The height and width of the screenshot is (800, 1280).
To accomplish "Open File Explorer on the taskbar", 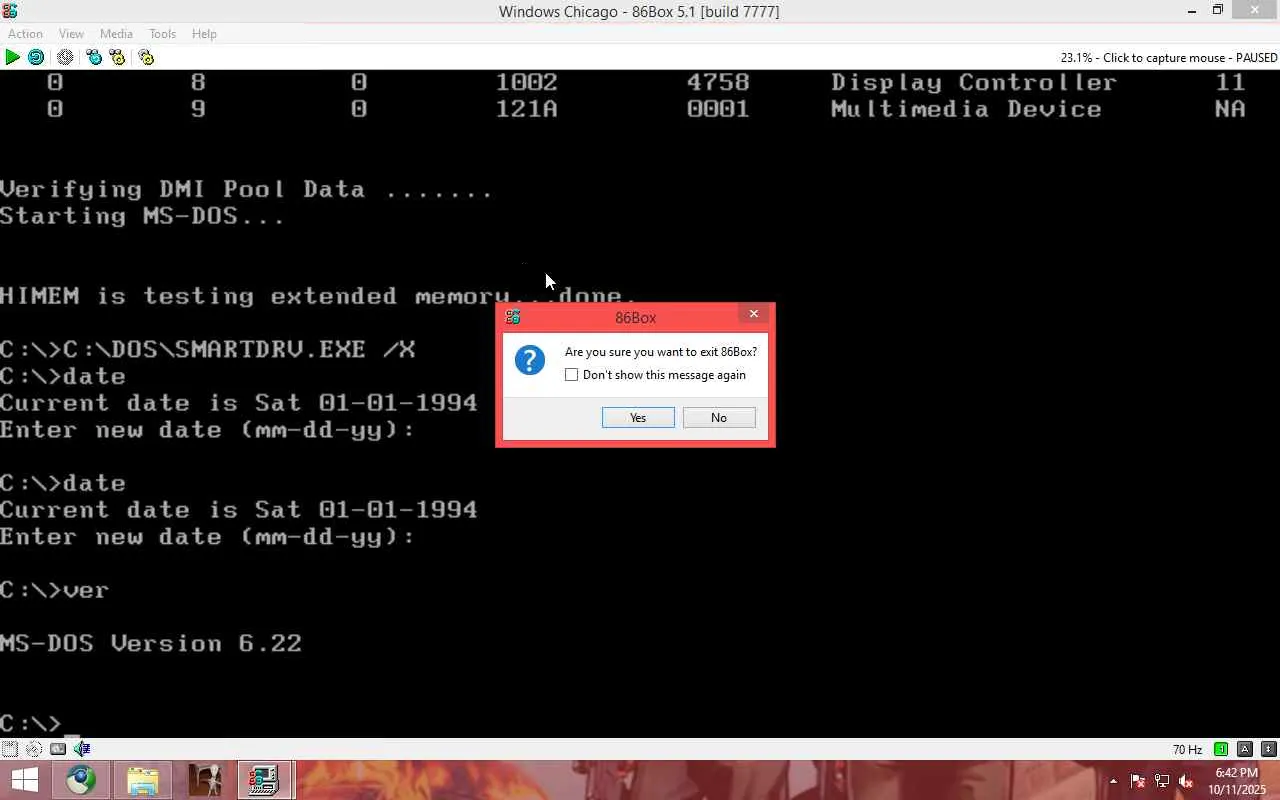I will tap(143, 780).
